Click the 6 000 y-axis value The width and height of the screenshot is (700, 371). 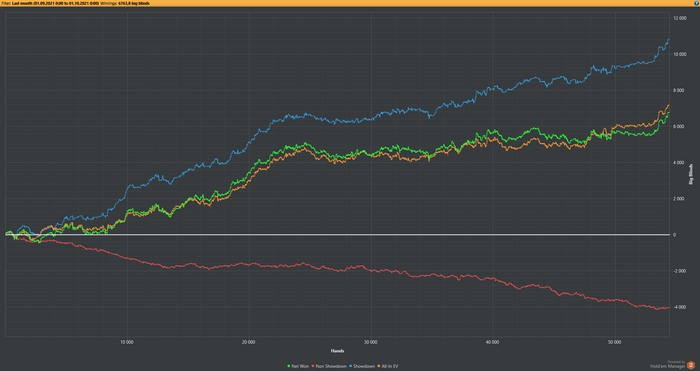(680, 126)
